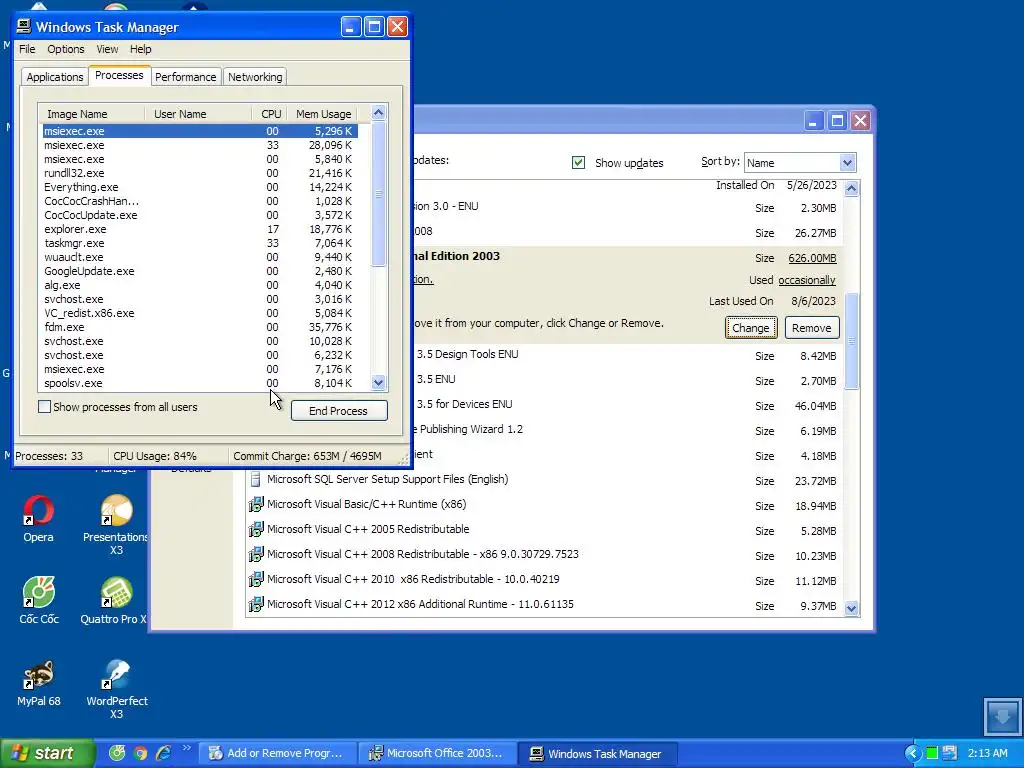
Task: Select the VC_redist.x86.exe process row
Action: click(x=200, y=313)
